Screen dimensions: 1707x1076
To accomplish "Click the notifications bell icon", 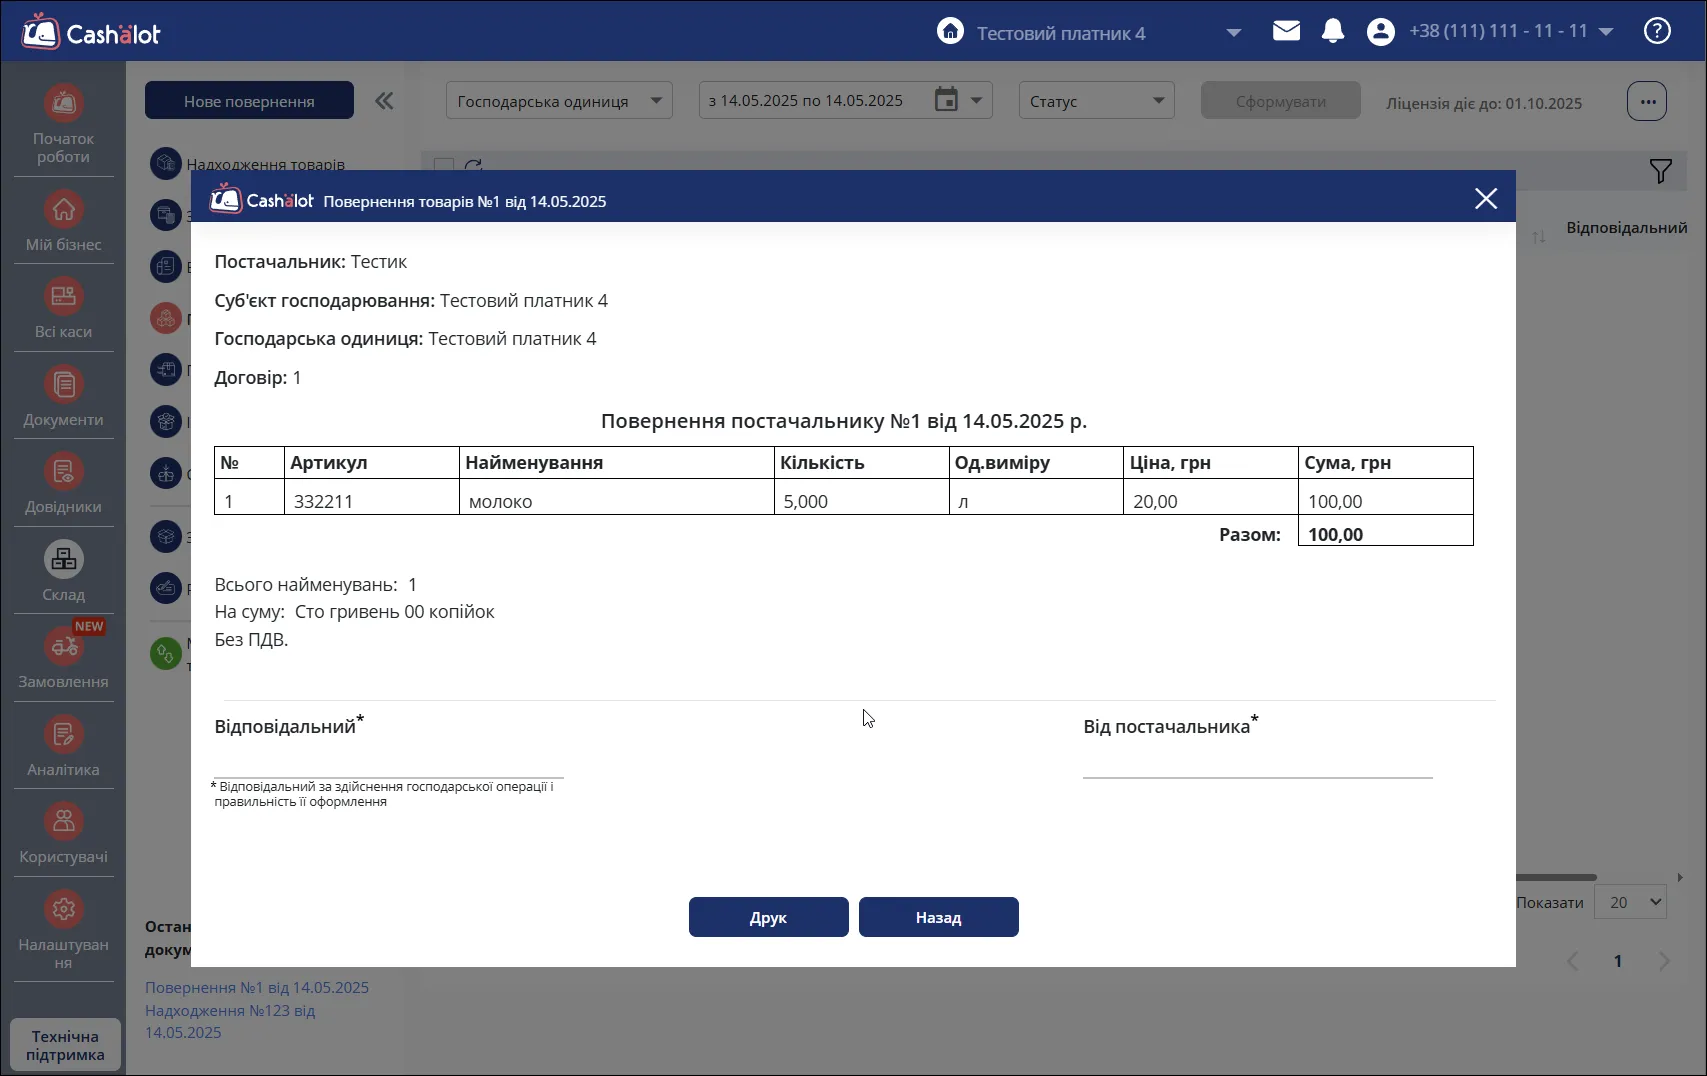I will (x=1333, y=31).
